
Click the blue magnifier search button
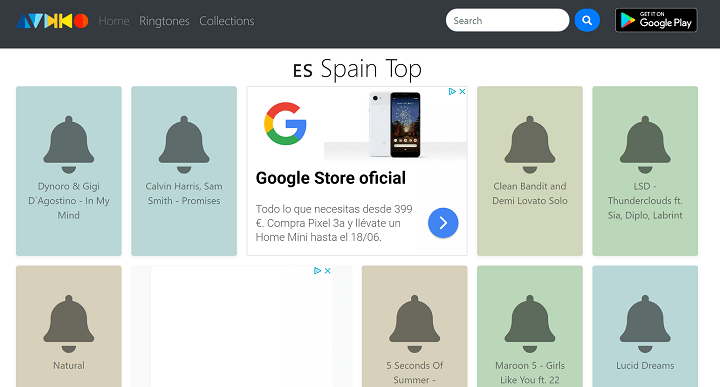tap(587, 20)
